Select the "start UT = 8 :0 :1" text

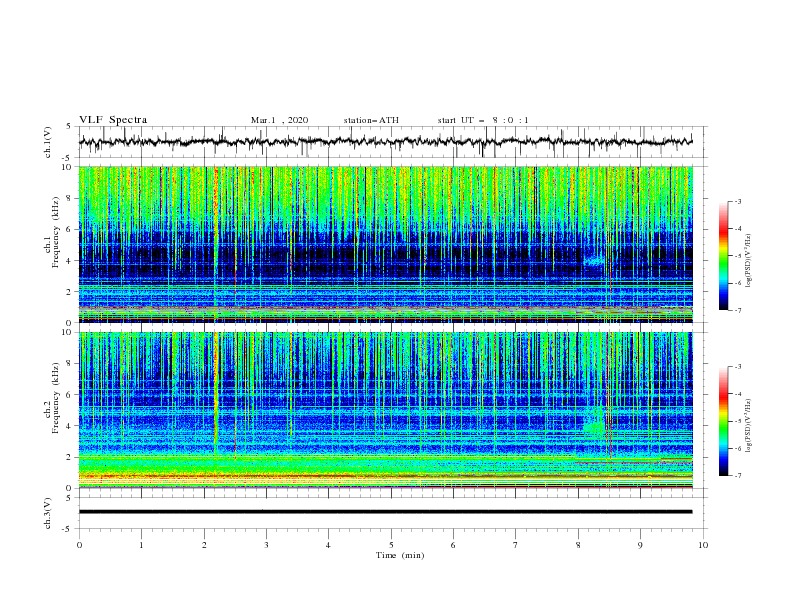(483, 120)
